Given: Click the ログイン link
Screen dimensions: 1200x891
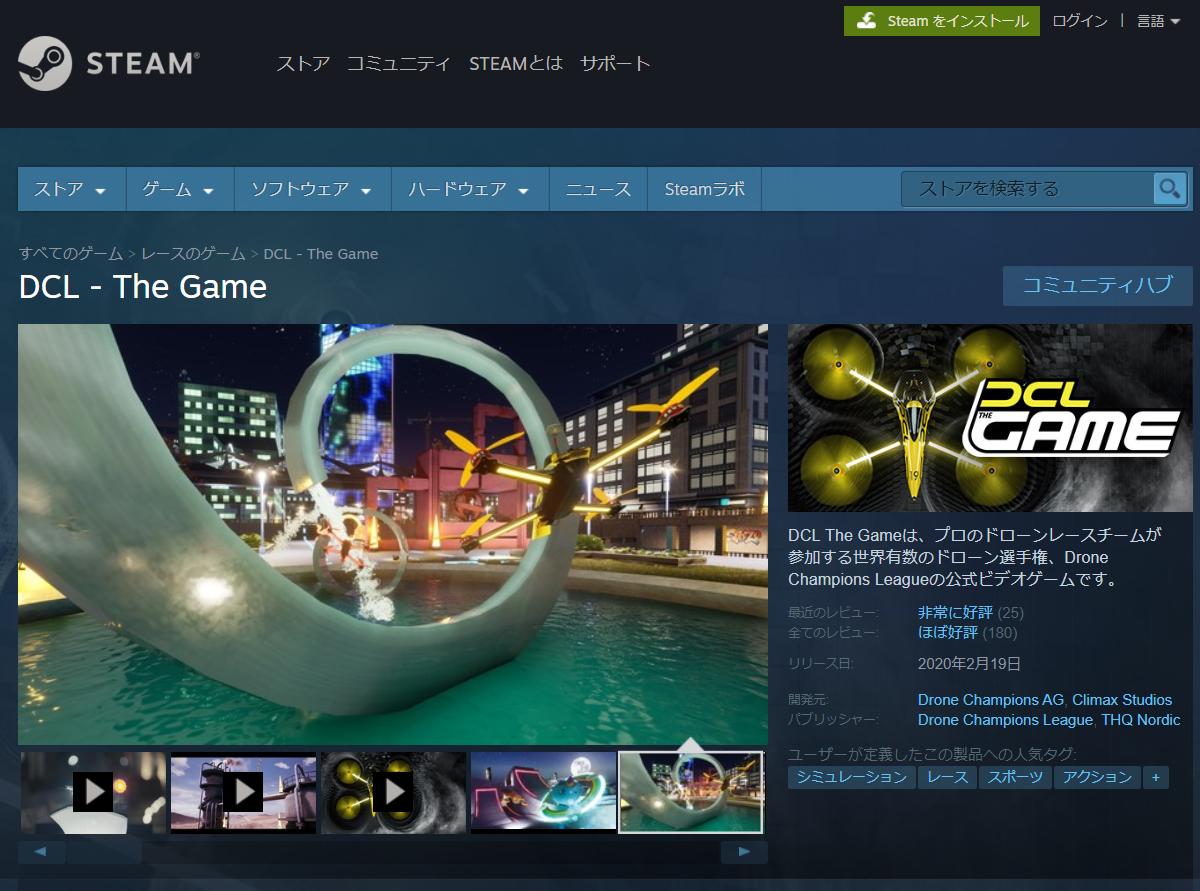Looking at the screenshot, I should (1079, 20).
